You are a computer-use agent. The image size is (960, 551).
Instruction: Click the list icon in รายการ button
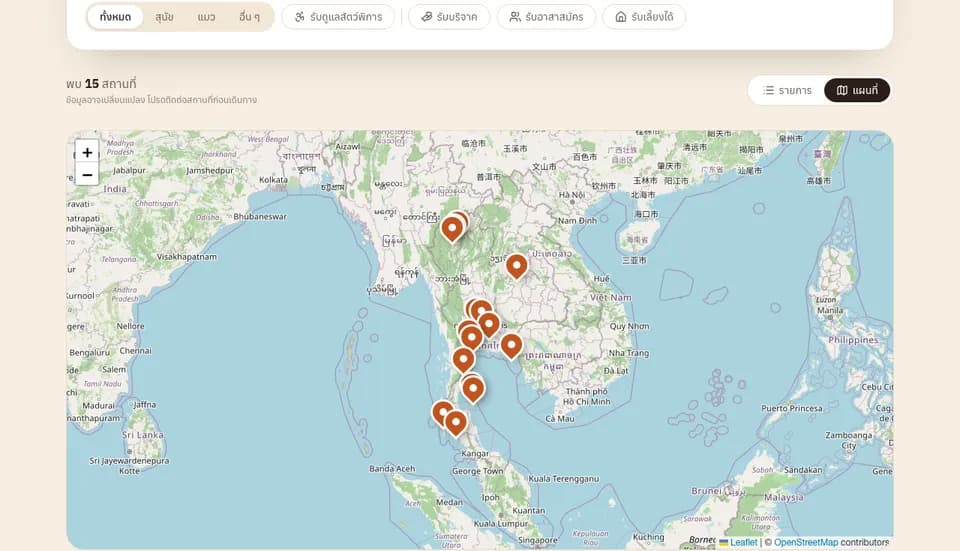(768, 90)
